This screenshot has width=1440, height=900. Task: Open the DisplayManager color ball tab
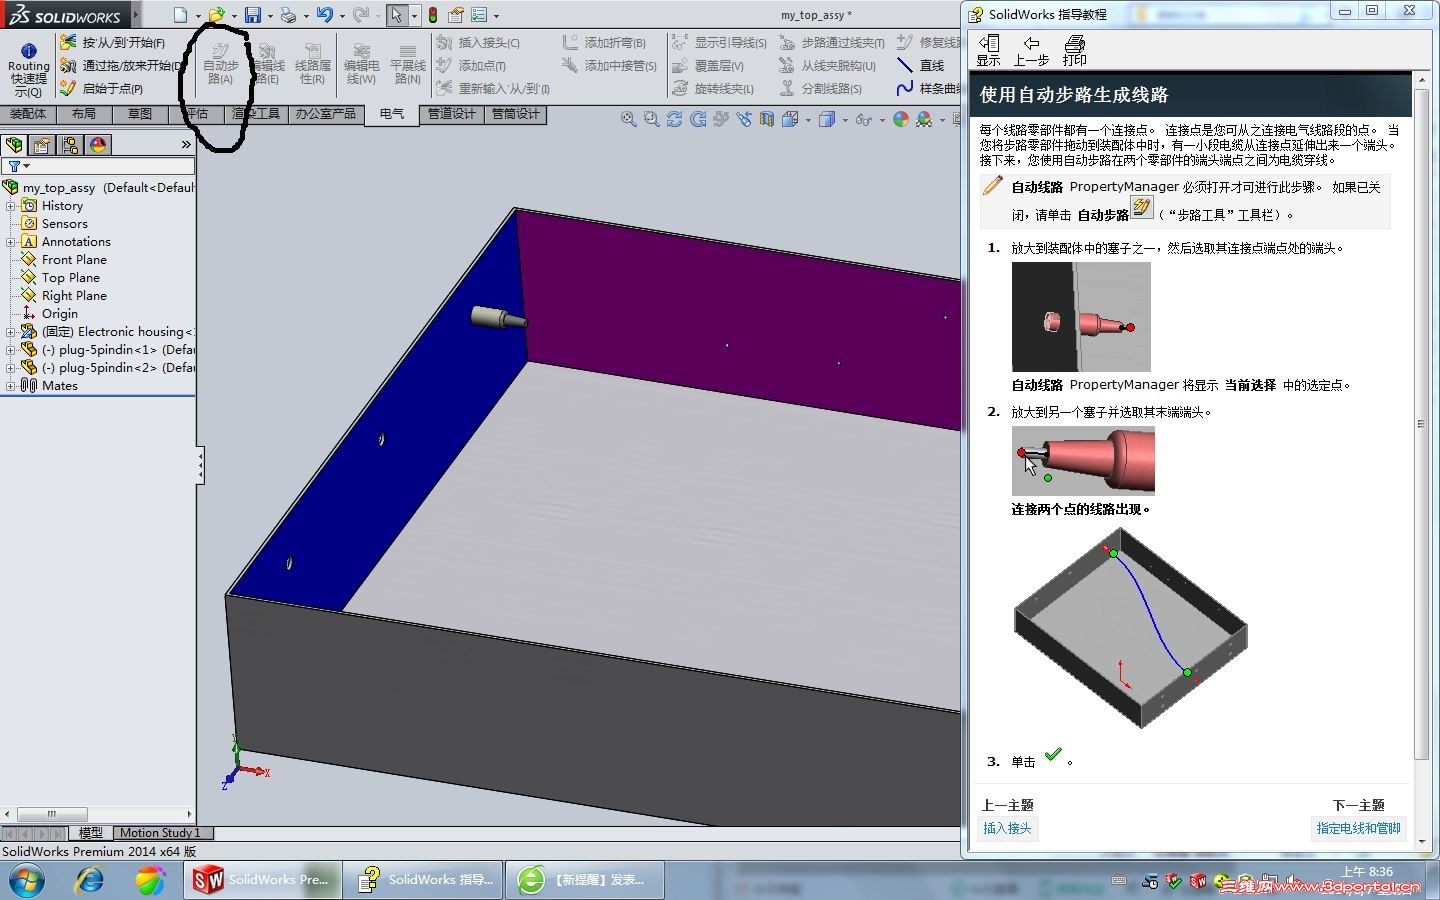(x=98, y=145)
